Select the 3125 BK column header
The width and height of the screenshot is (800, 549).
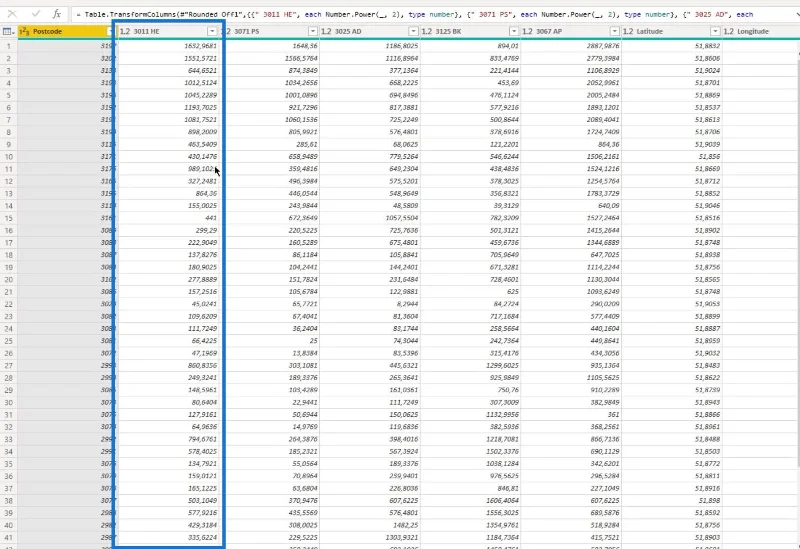470,32
